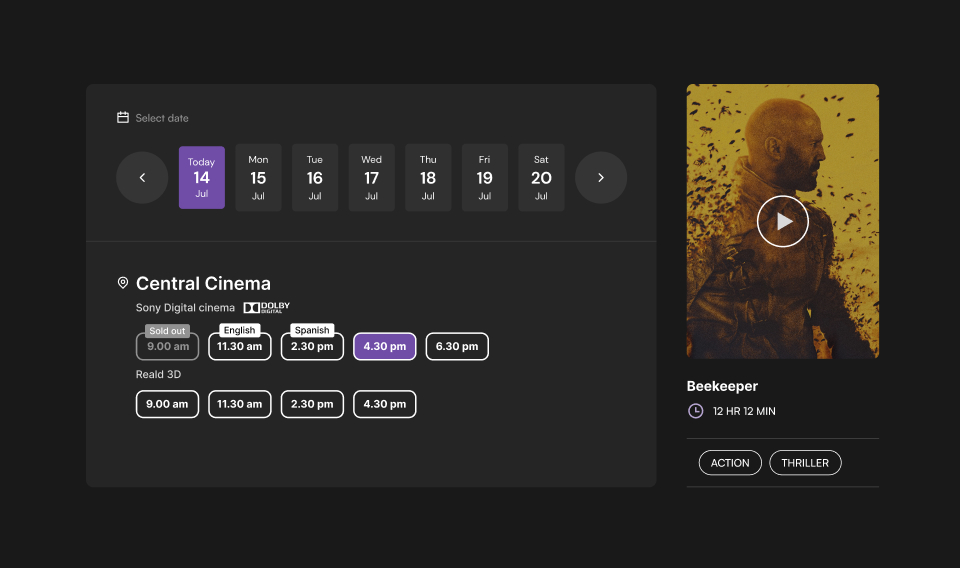Select the highlighted 4.30 pm showtime
Viewport: 960px width, 568px height.
click(x=384, y=346)
